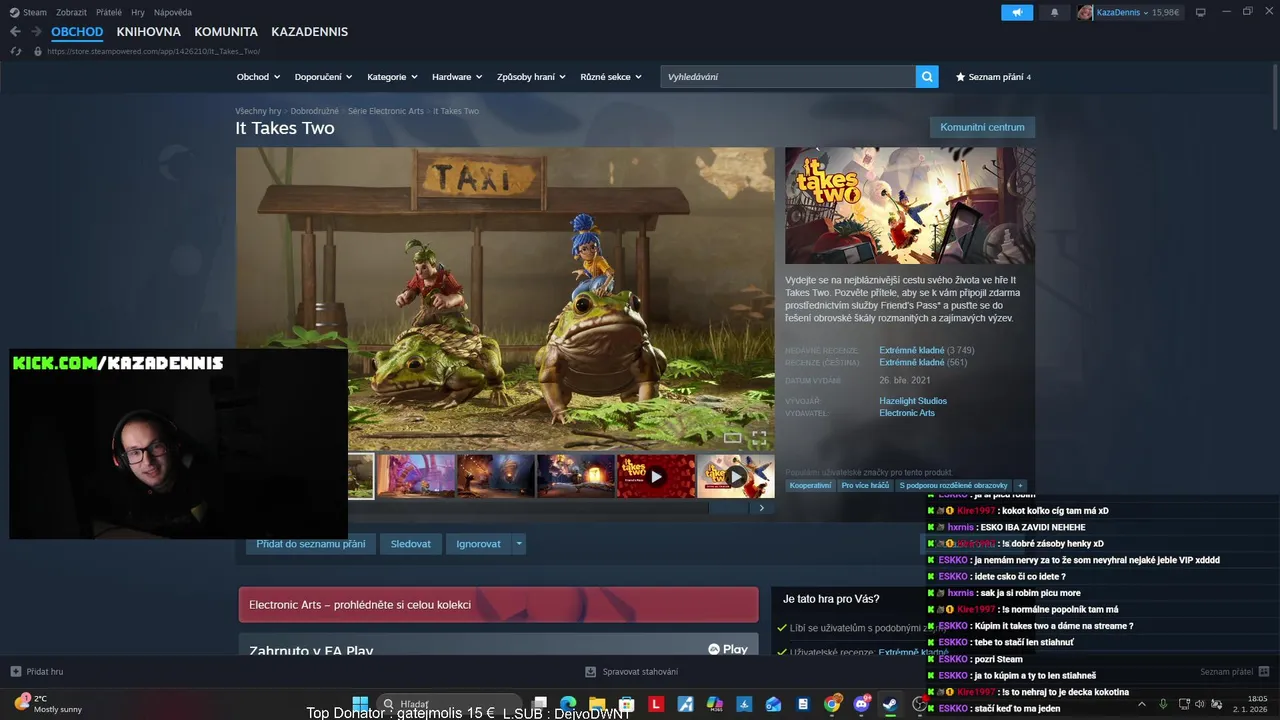Toggle theater mode on the media player

[733, 438]
